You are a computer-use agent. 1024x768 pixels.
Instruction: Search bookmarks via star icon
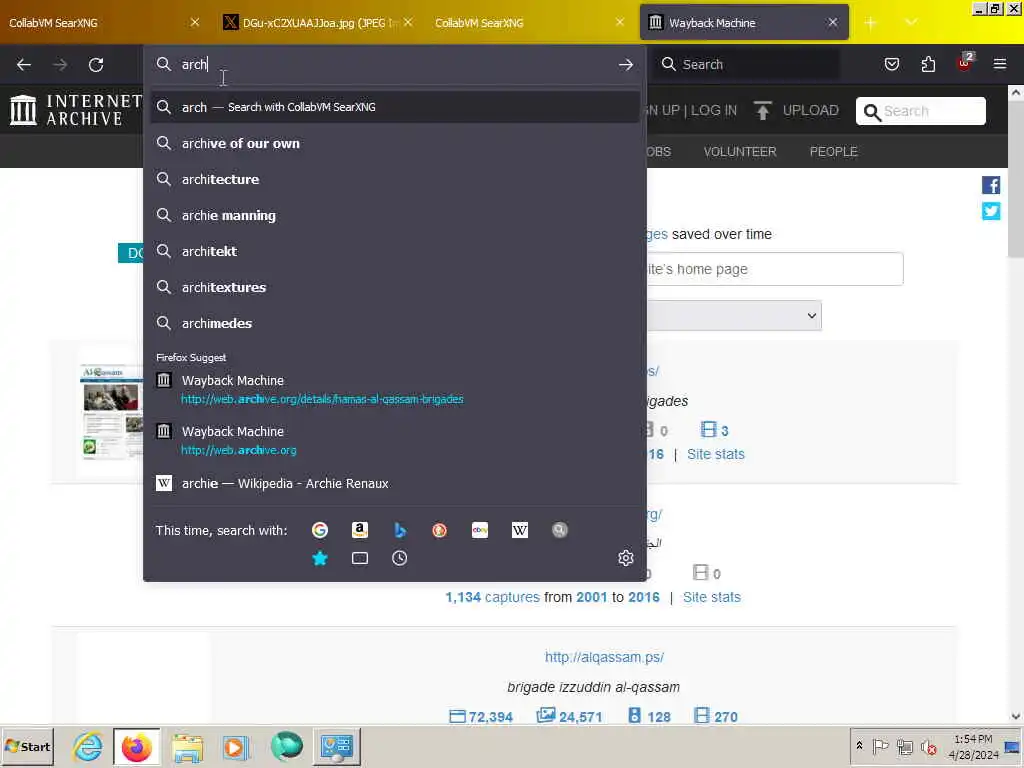click(x=320, y=558)
